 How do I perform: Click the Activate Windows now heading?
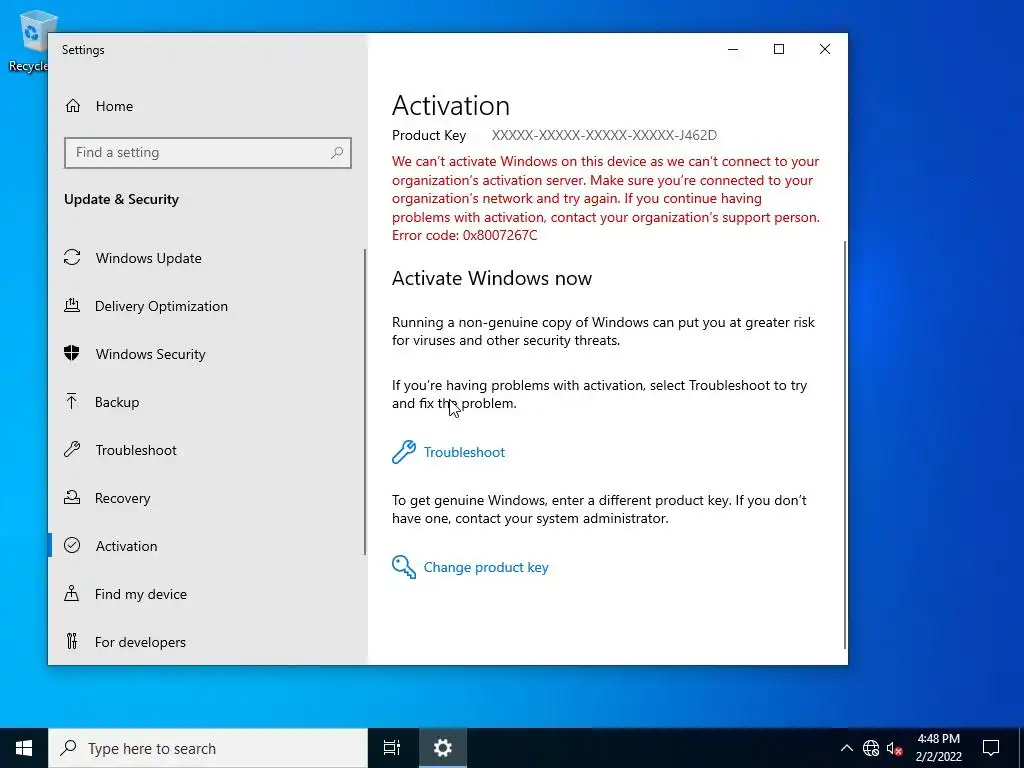pyautogui.click(x=492, y=278)
